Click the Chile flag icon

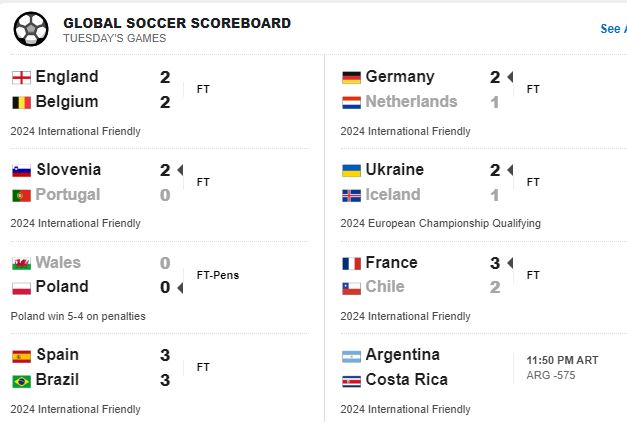pos(351,287)
